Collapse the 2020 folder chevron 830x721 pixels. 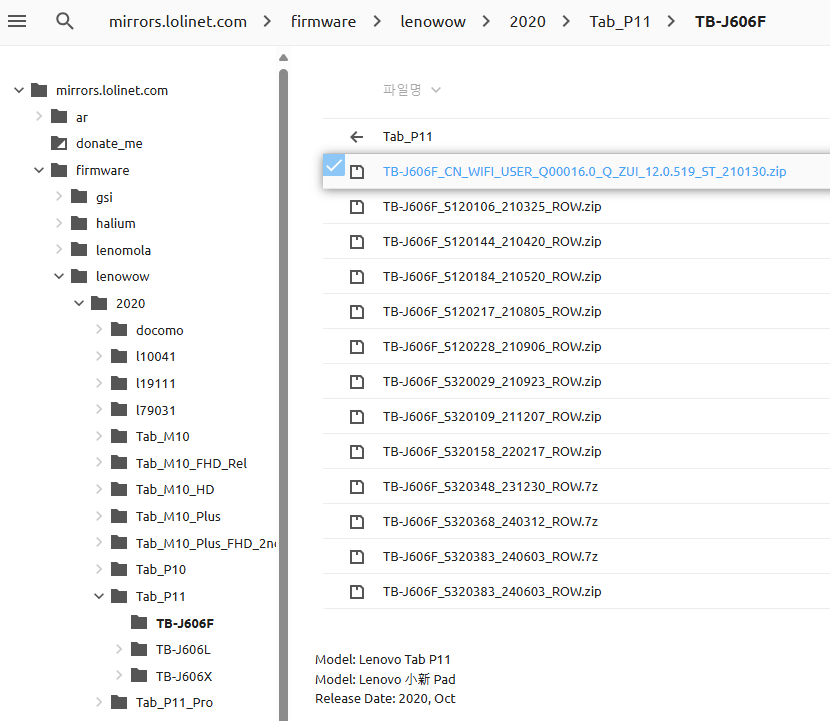tap(79, 303)
